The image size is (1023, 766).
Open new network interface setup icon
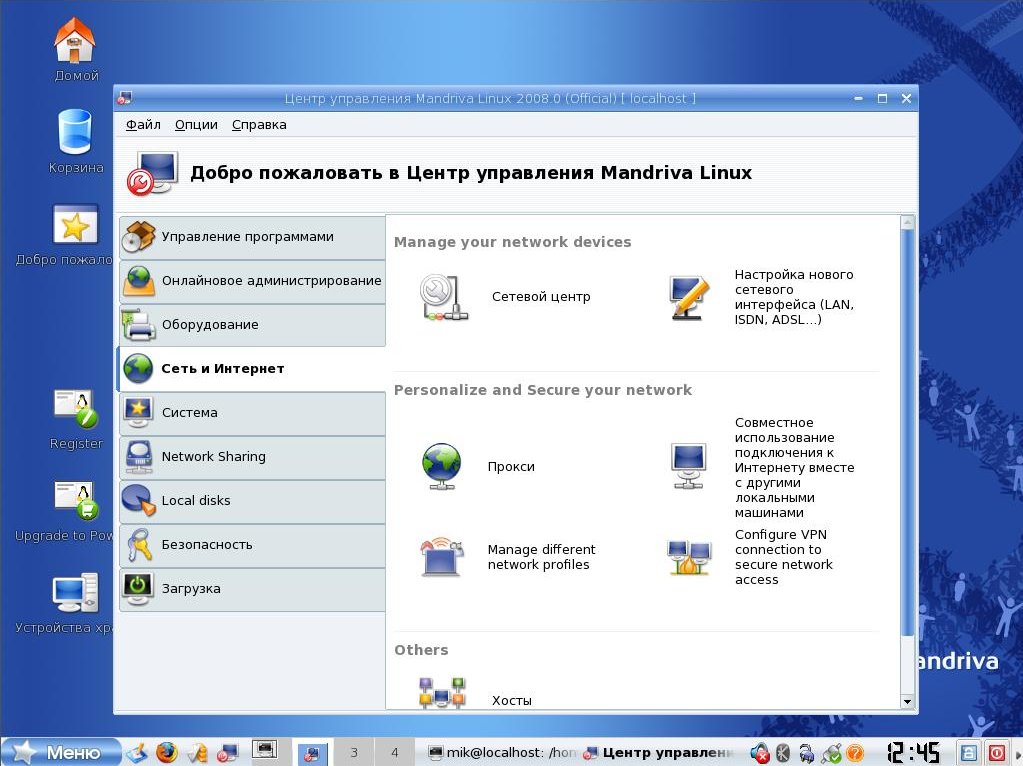point(689,298)
